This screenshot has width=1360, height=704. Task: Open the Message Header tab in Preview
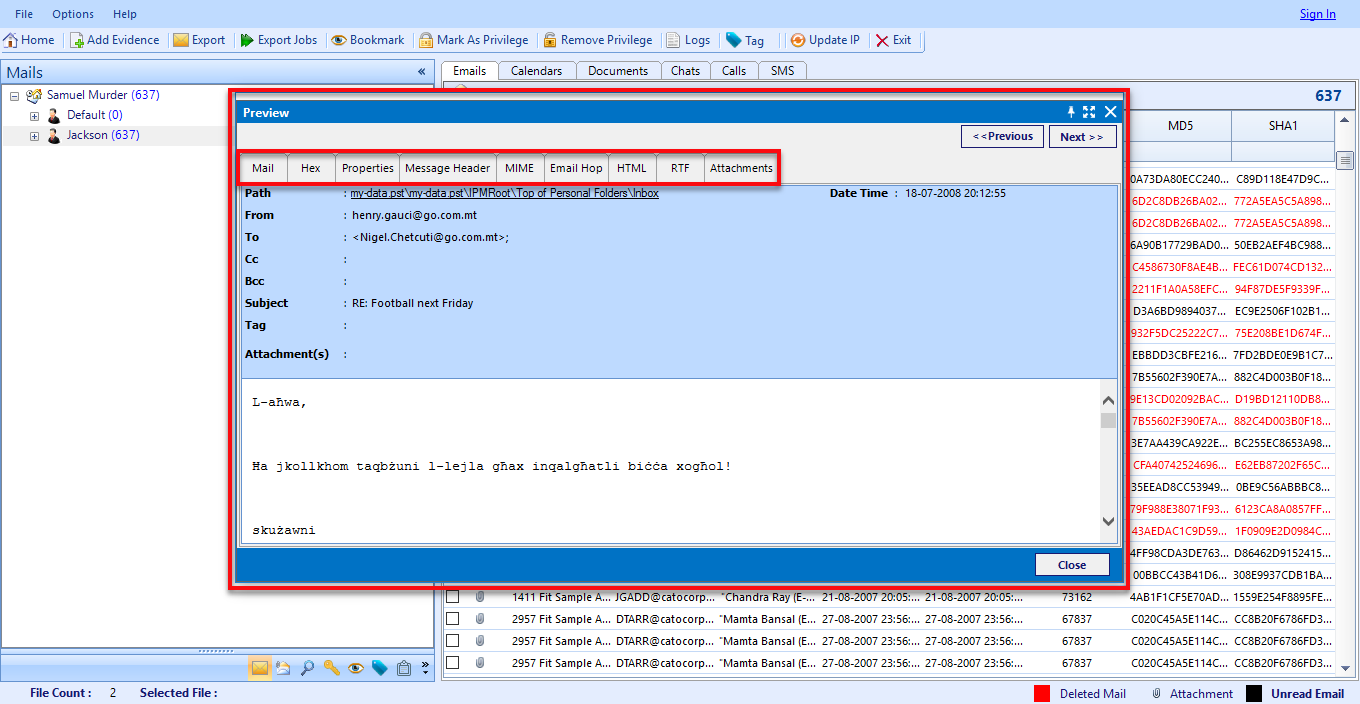pos(447,168)
